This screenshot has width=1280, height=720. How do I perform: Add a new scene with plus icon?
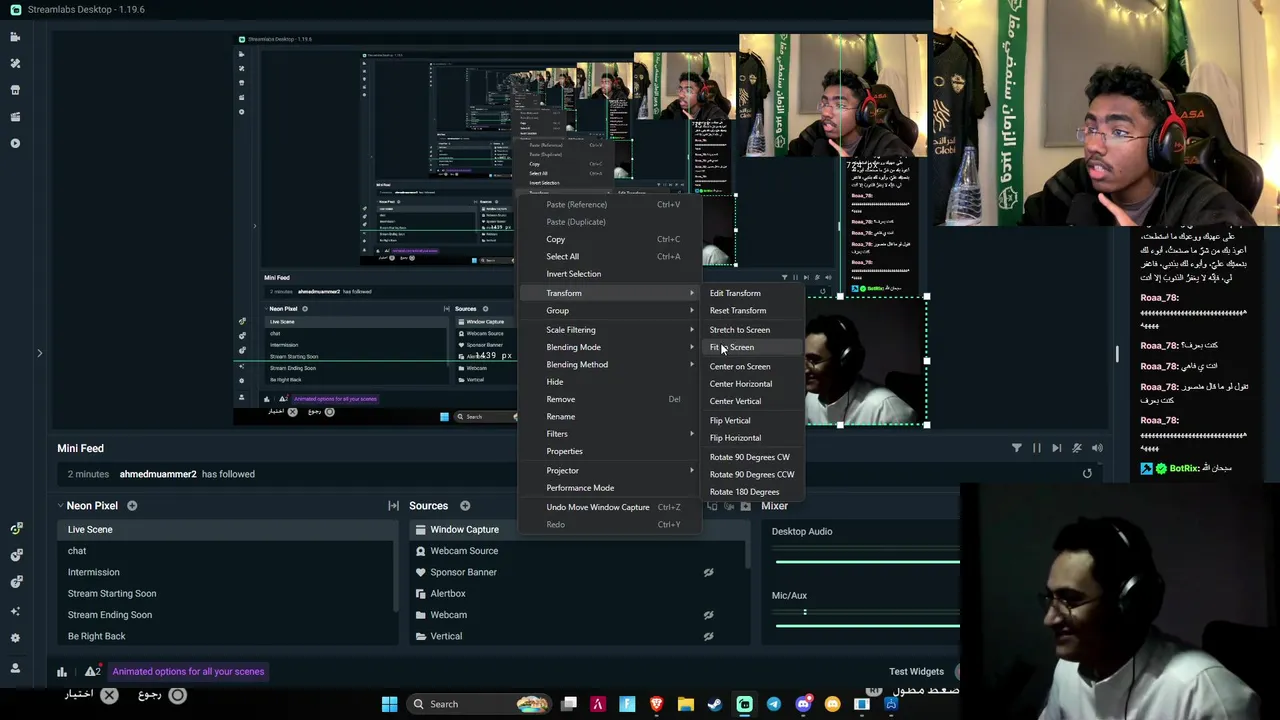[132, 506]
